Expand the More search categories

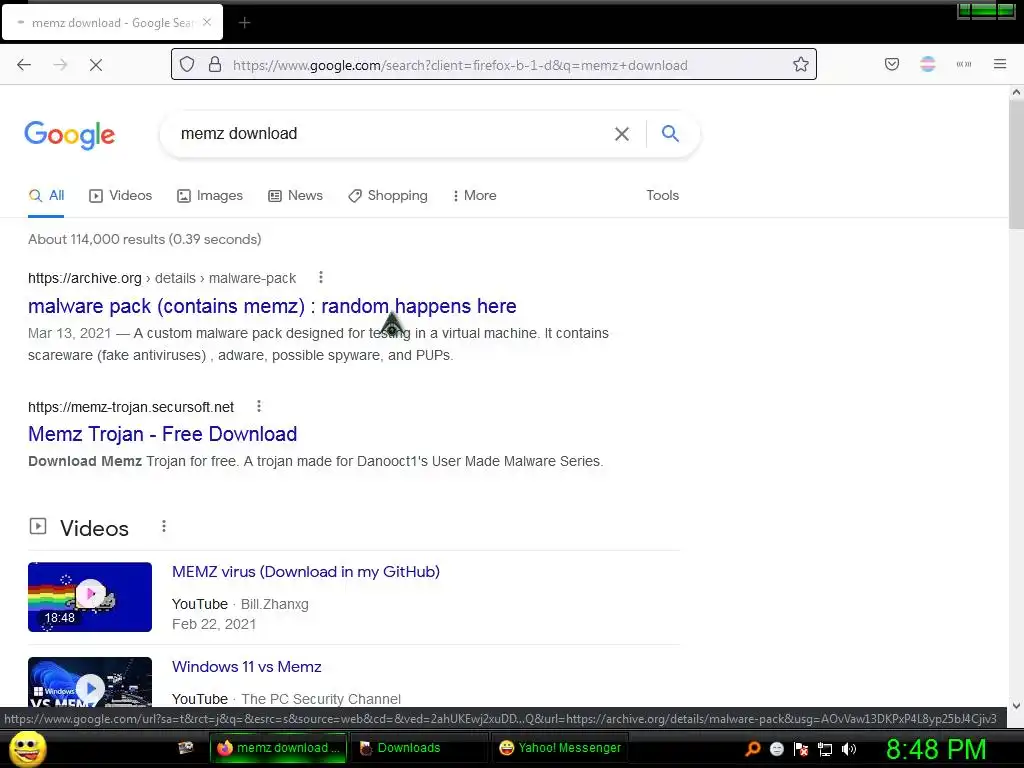(x=475, y=195)
